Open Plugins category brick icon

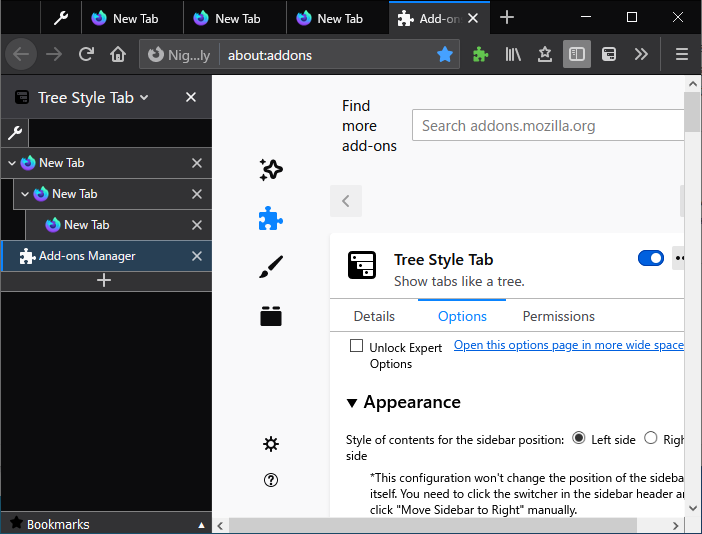pos(271,316)
